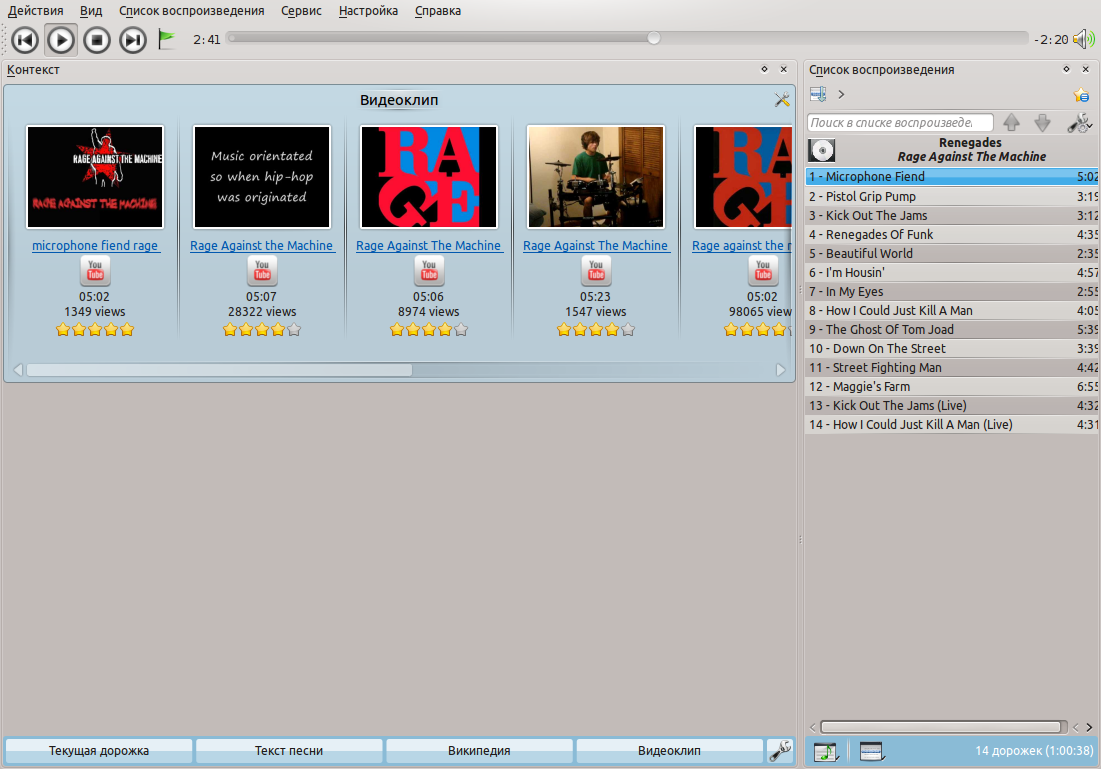
Task: Open the Справка menu
Action: (x=437, y=11)
